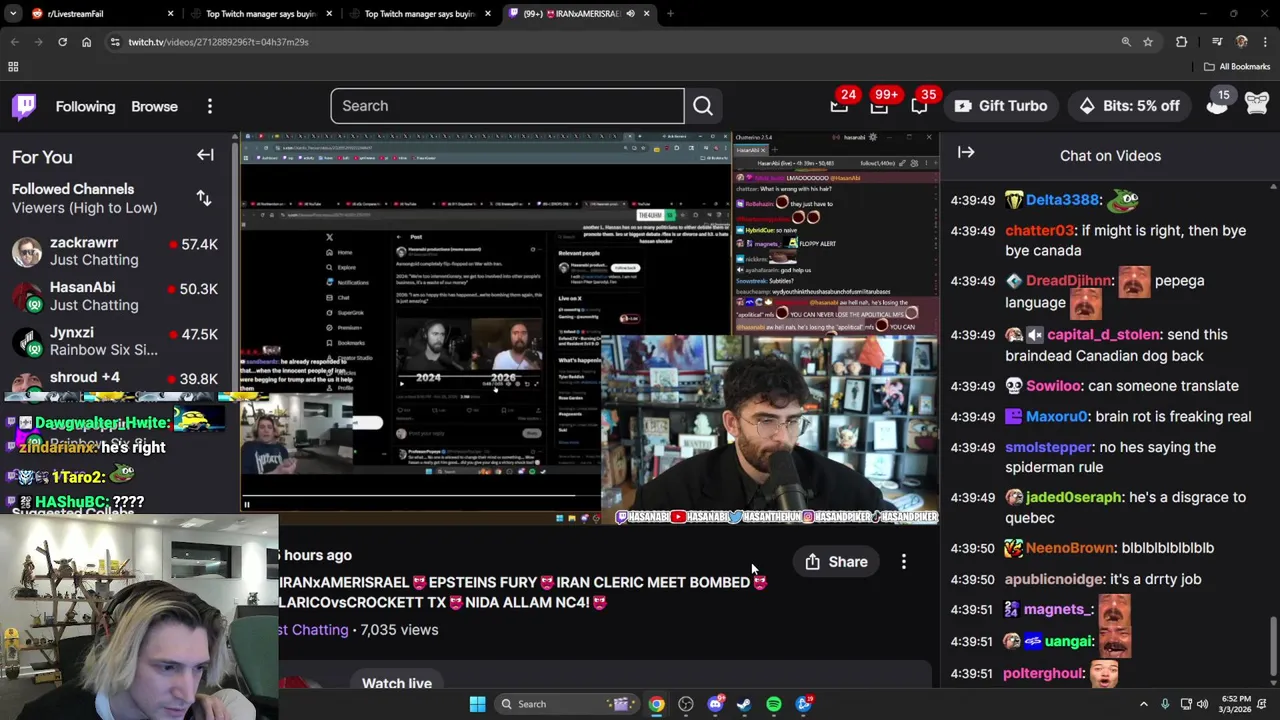Switch to second Top Twitch manager tab

260,14
